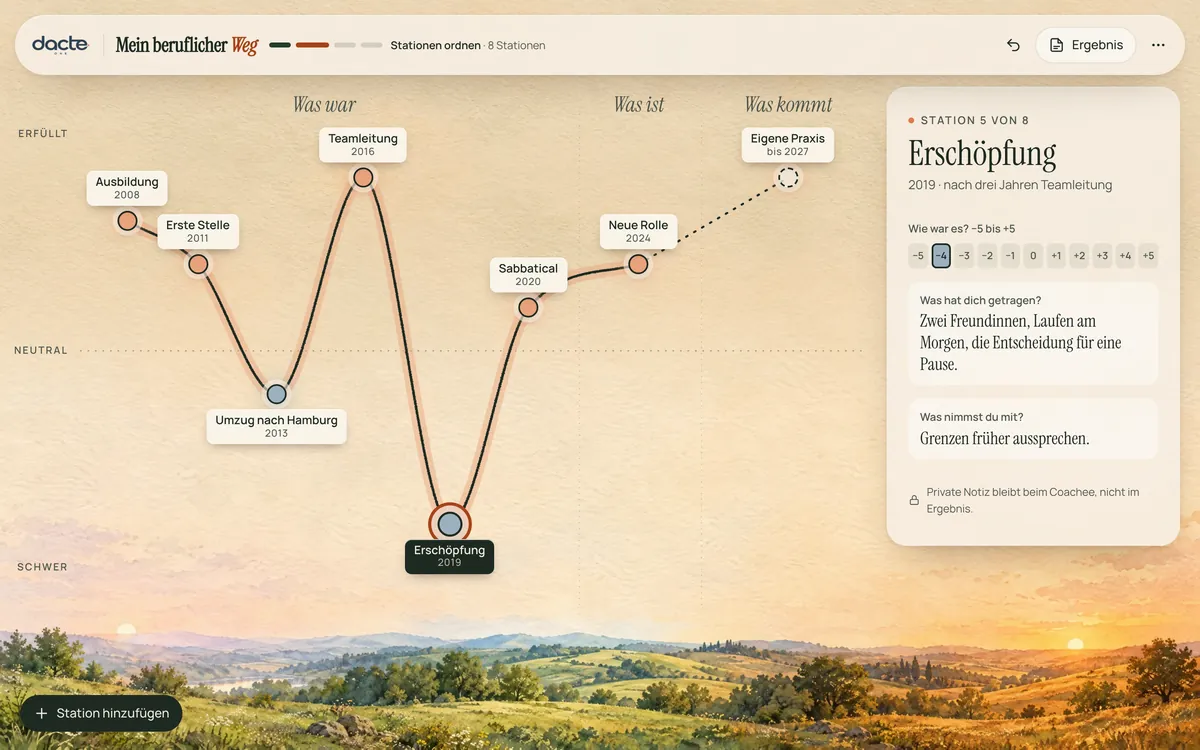Image resolution: width=1200 pixels, height=750 pixels.
Task: Click the 'Mein beruflicher Weg' title
Action: click(187, 45)
